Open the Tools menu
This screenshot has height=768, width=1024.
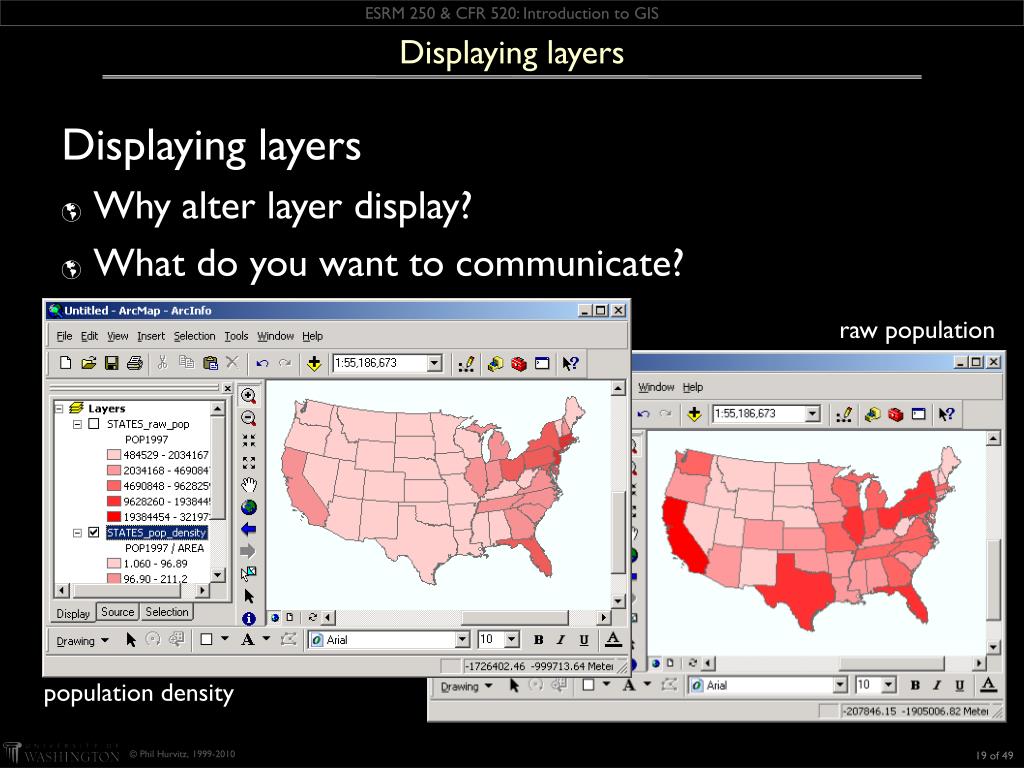click(x=236, y=336)
